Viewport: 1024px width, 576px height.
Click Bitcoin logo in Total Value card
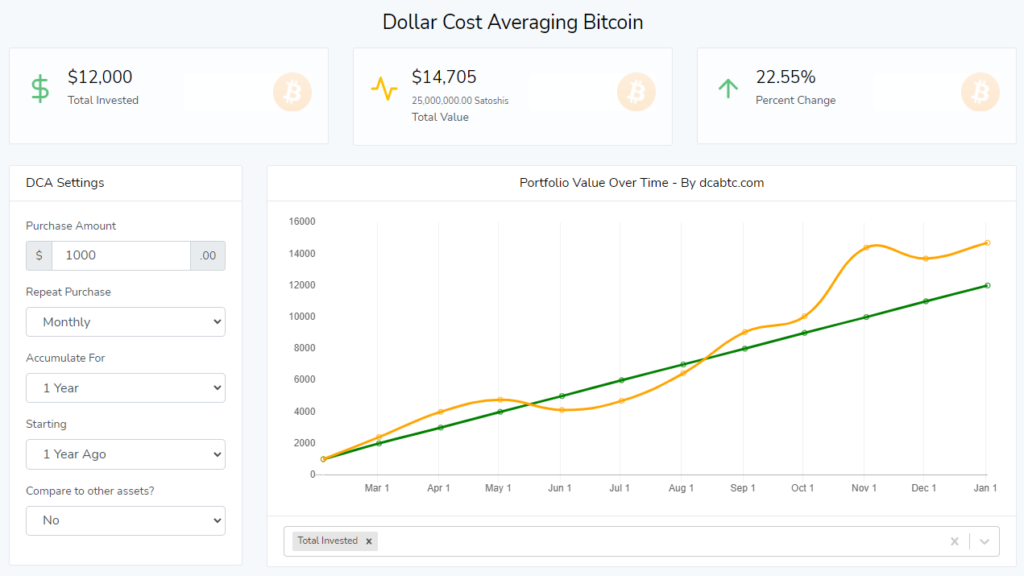(x=636, y=92)
